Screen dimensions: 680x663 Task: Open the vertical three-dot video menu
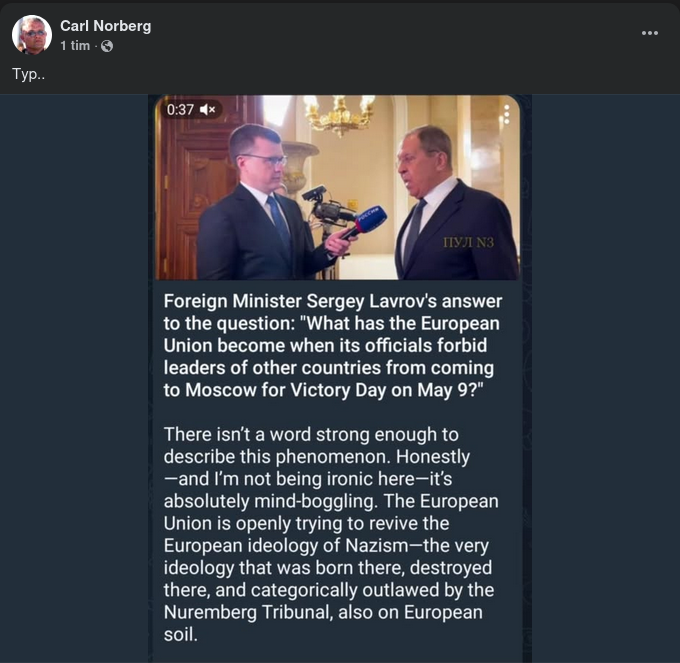[x=506, y=114]
